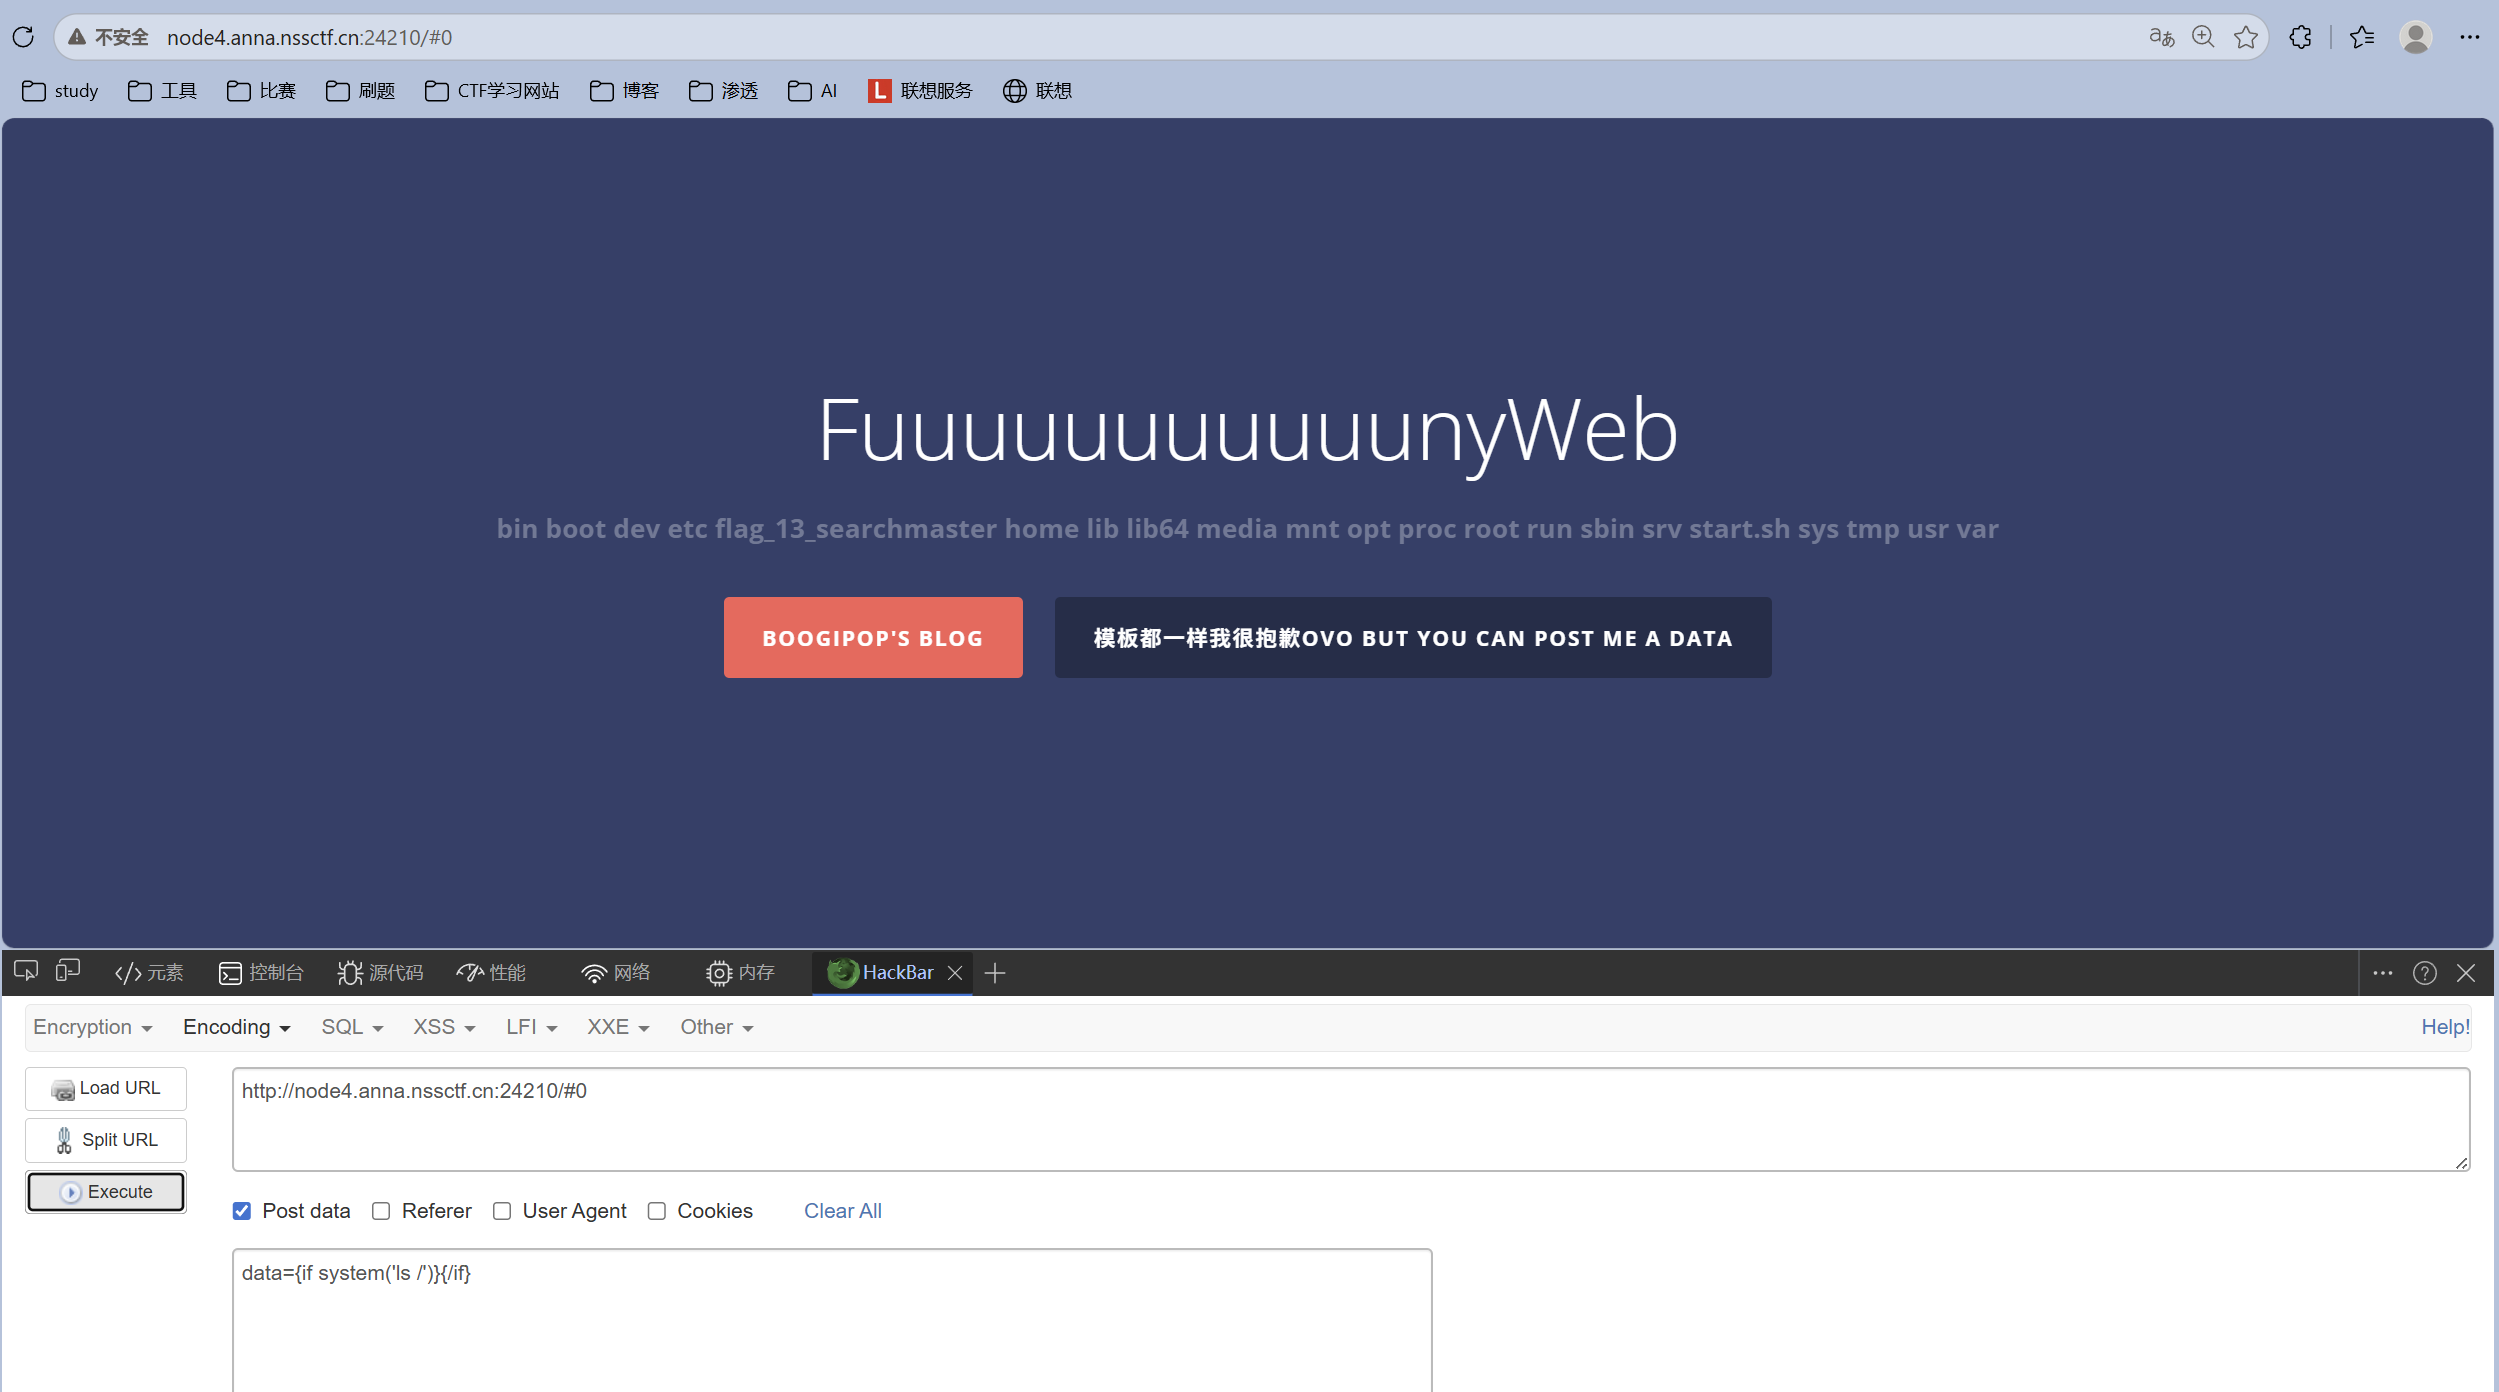The height and width of the screenshot is (1392, 2499).
Task: Click the zoom magnifier icon in address bar
Action: click(x=2203, y=37)
